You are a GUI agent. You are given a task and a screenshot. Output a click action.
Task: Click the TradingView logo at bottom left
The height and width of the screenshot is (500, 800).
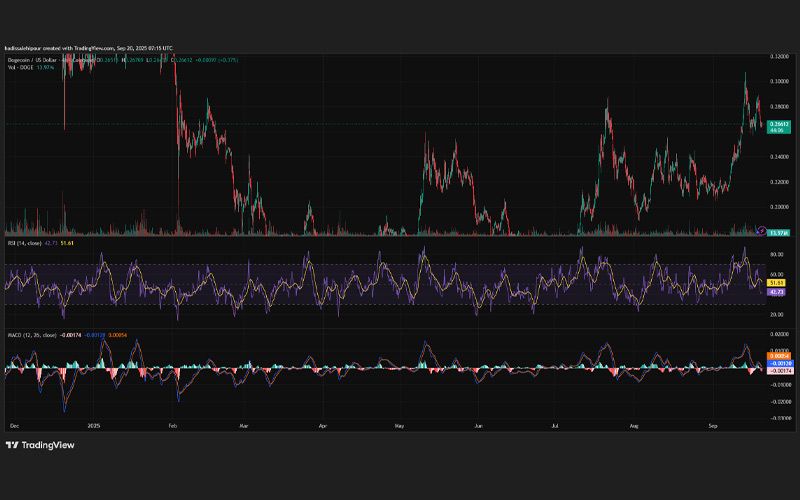click(40, 445)
